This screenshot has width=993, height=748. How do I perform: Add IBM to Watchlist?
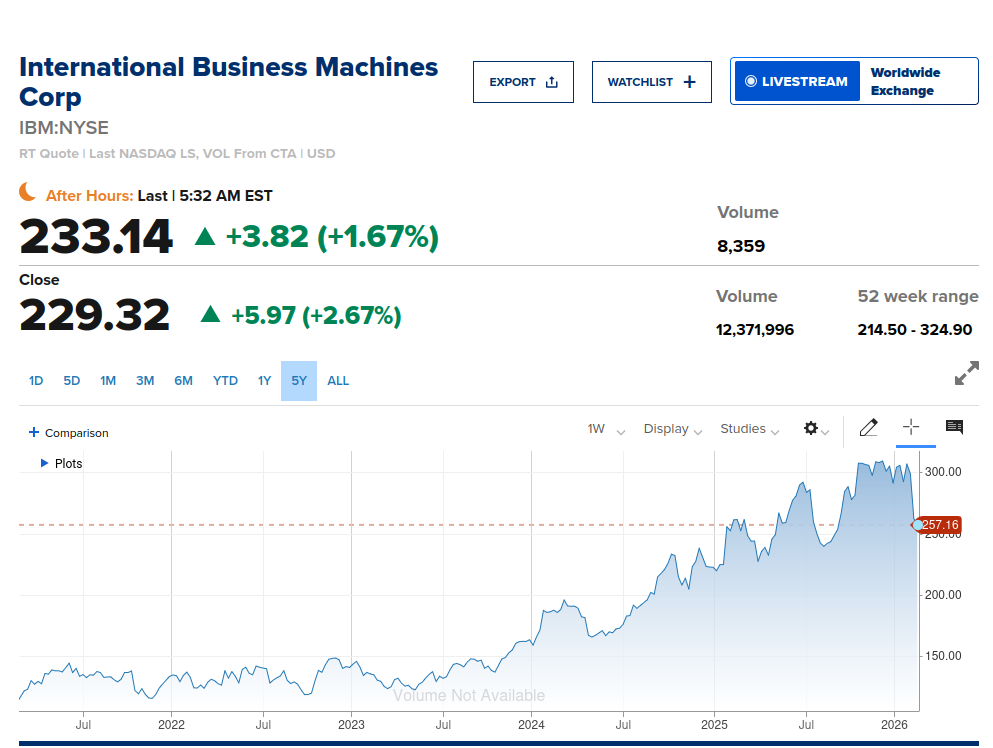point(651,82)
